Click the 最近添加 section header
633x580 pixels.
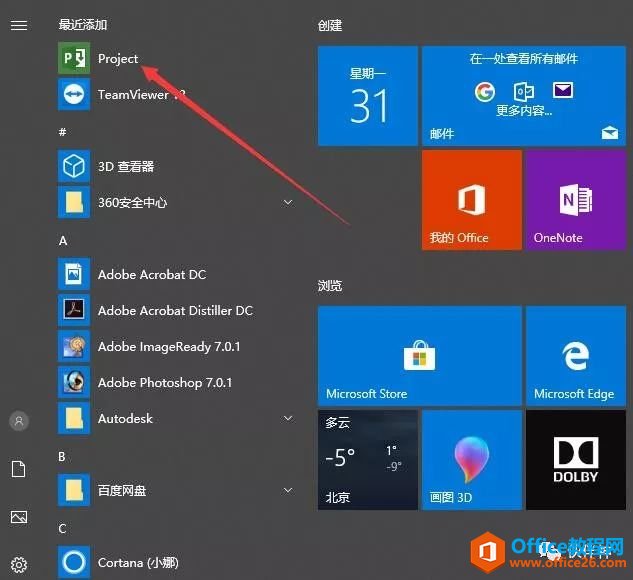point(83,25)
